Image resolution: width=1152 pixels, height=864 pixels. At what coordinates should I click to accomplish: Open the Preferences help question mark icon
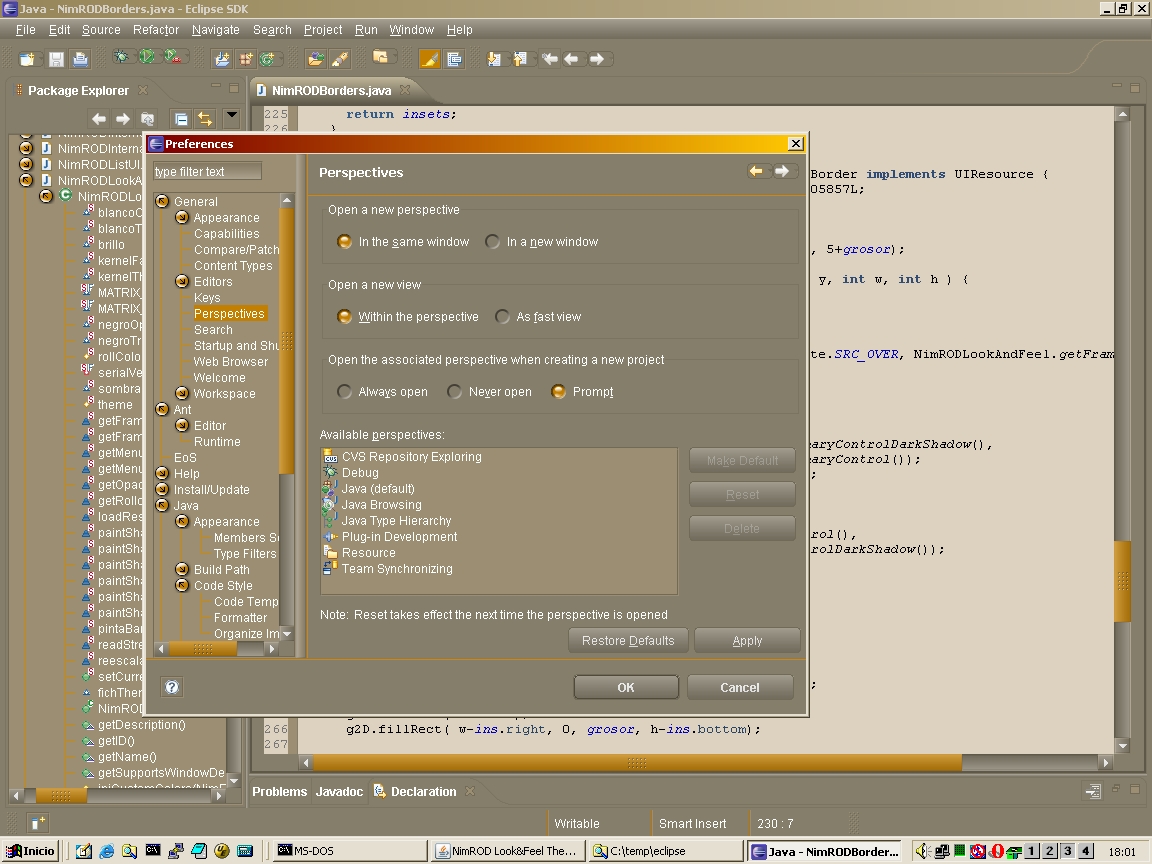coord(172,687)
